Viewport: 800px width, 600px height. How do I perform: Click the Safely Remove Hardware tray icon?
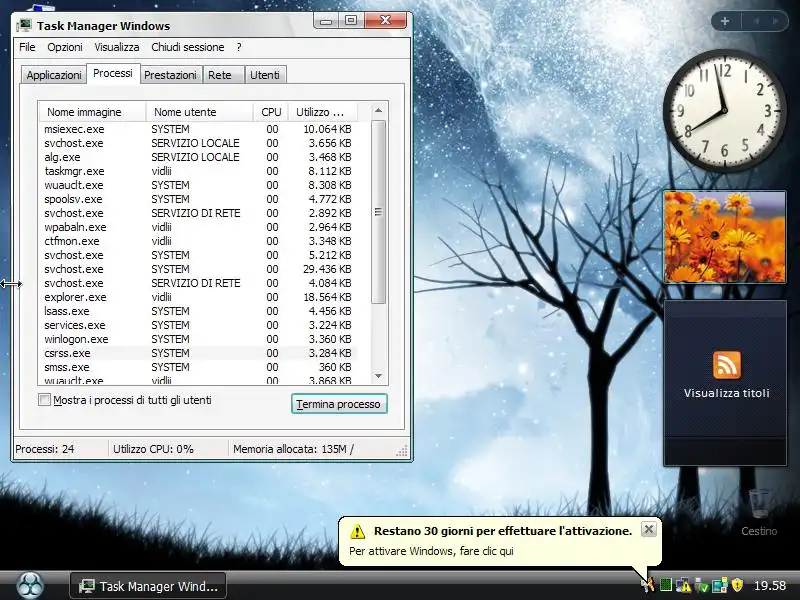tap(702, 585)
